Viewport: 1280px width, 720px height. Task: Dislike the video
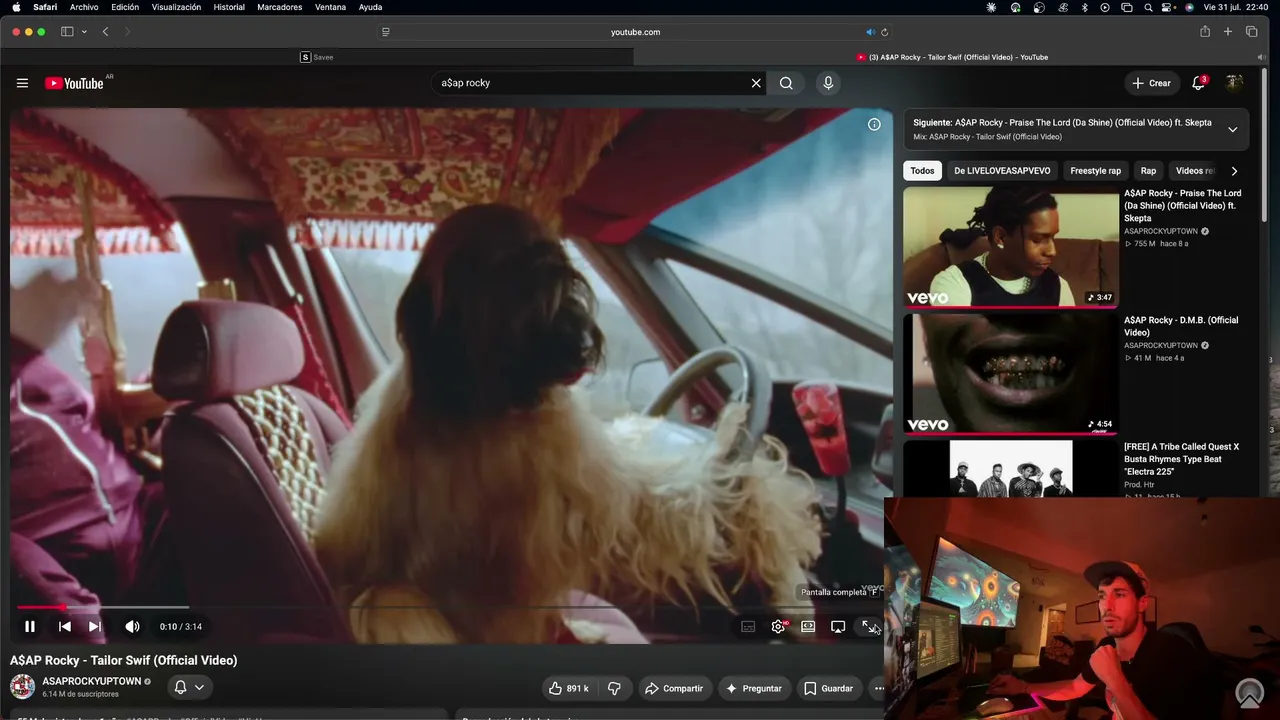coord(614,688)
